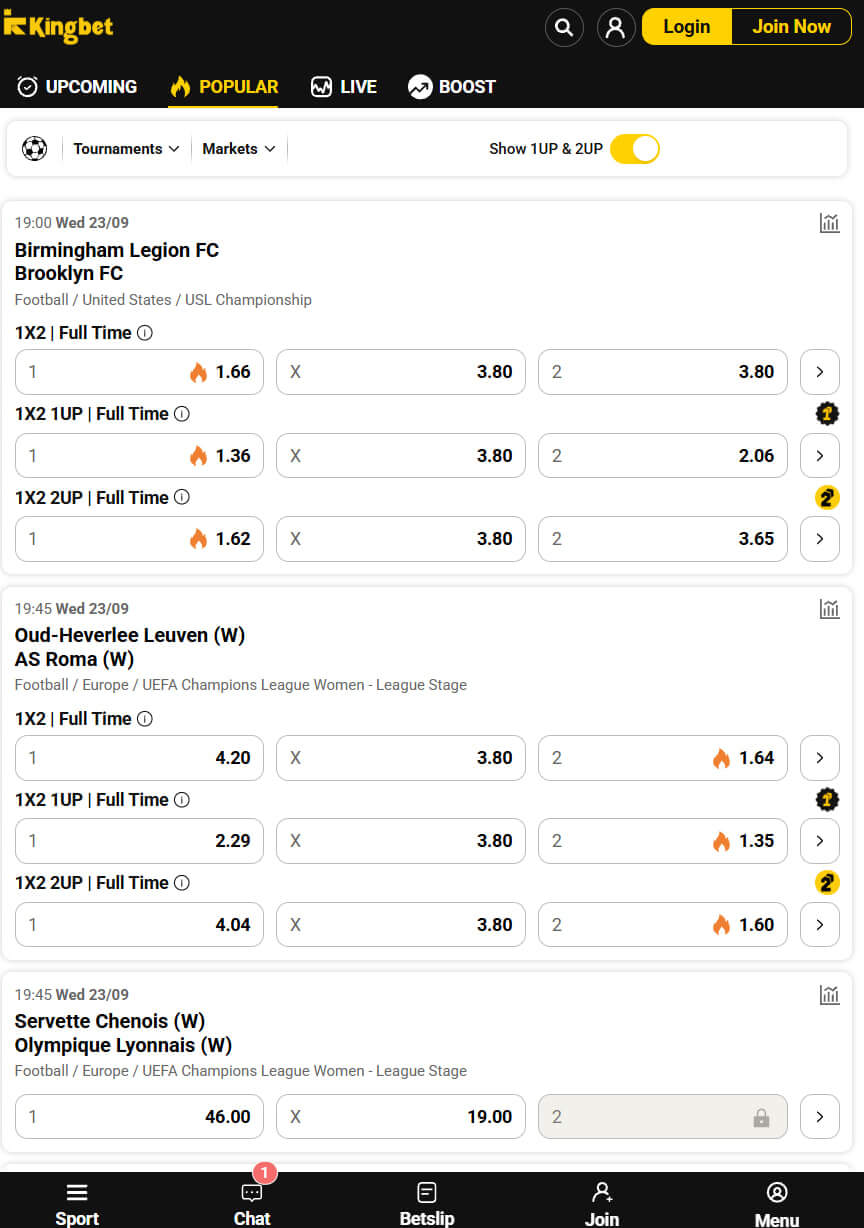Click the Join Now button
The height and width of the screenshot is (1228, 864).
[x=791, y=27]
